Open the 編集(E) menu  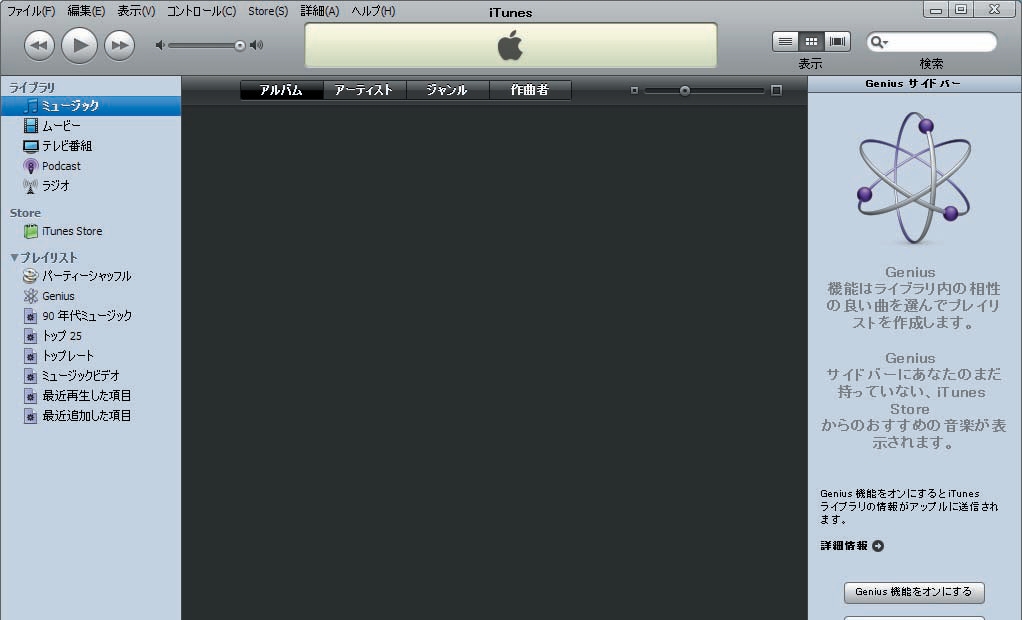point(86,11)
